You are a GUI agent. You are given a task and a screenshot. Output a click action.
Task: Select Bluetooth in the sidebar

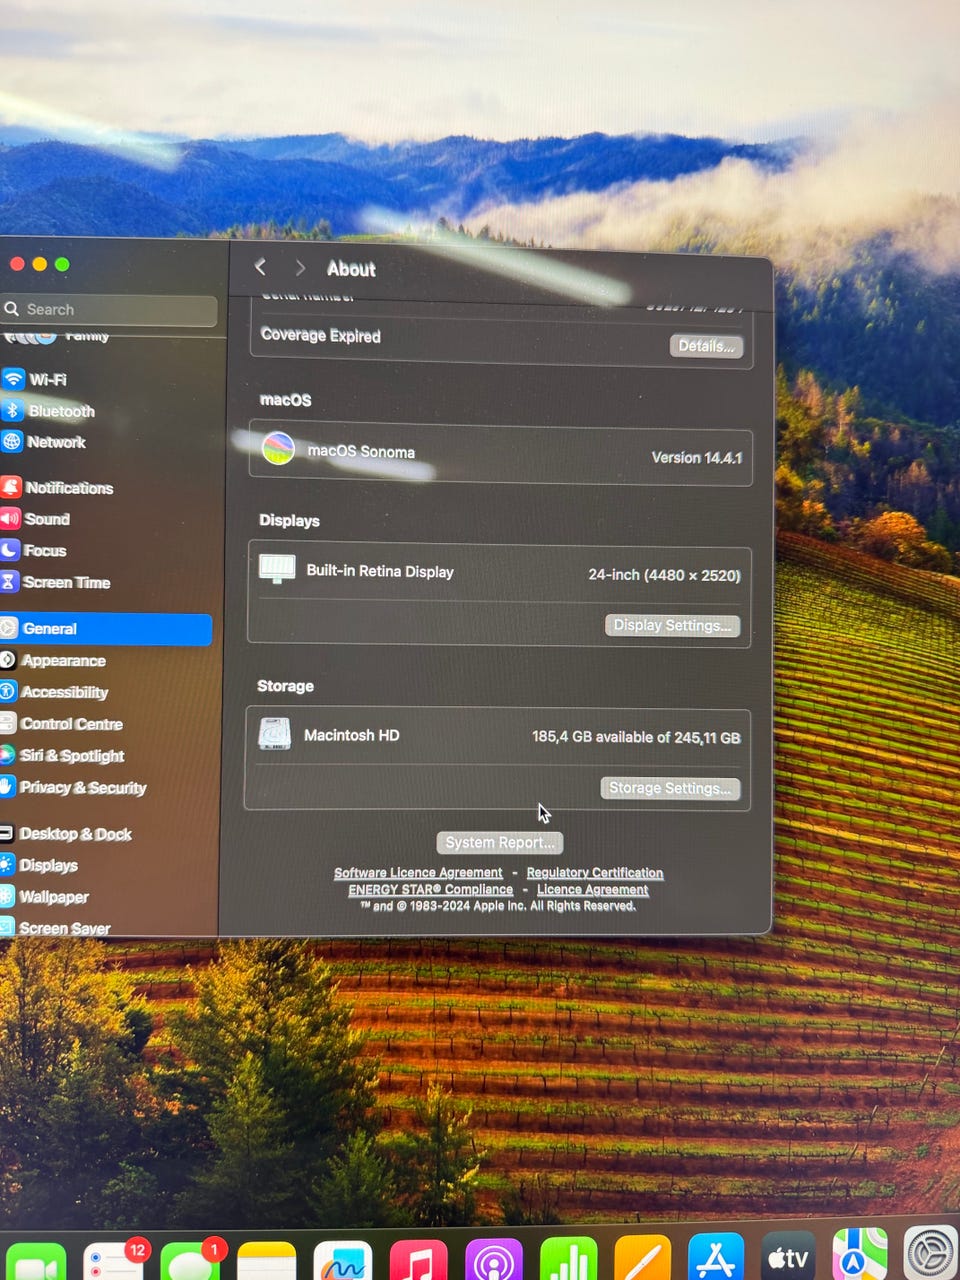point(48,411)
